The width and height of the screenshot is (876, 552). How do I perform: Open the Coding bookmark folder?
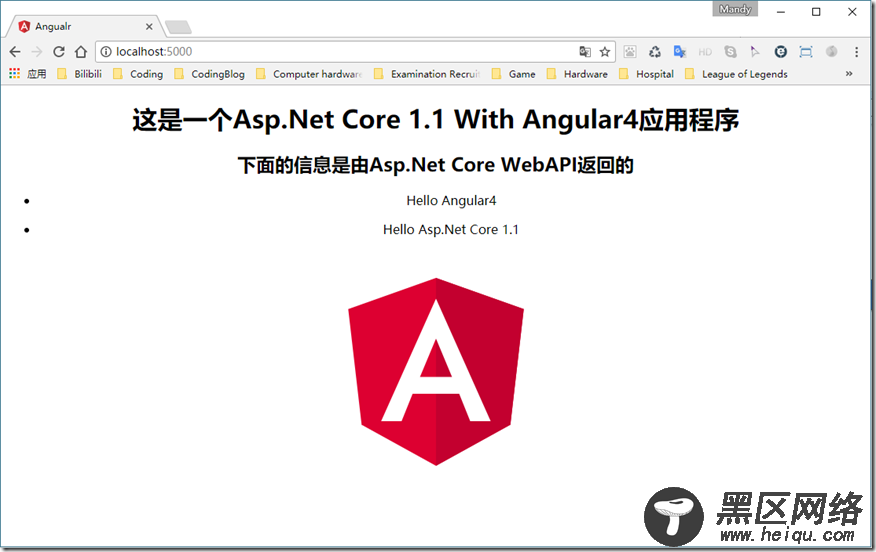pos(138,74)
